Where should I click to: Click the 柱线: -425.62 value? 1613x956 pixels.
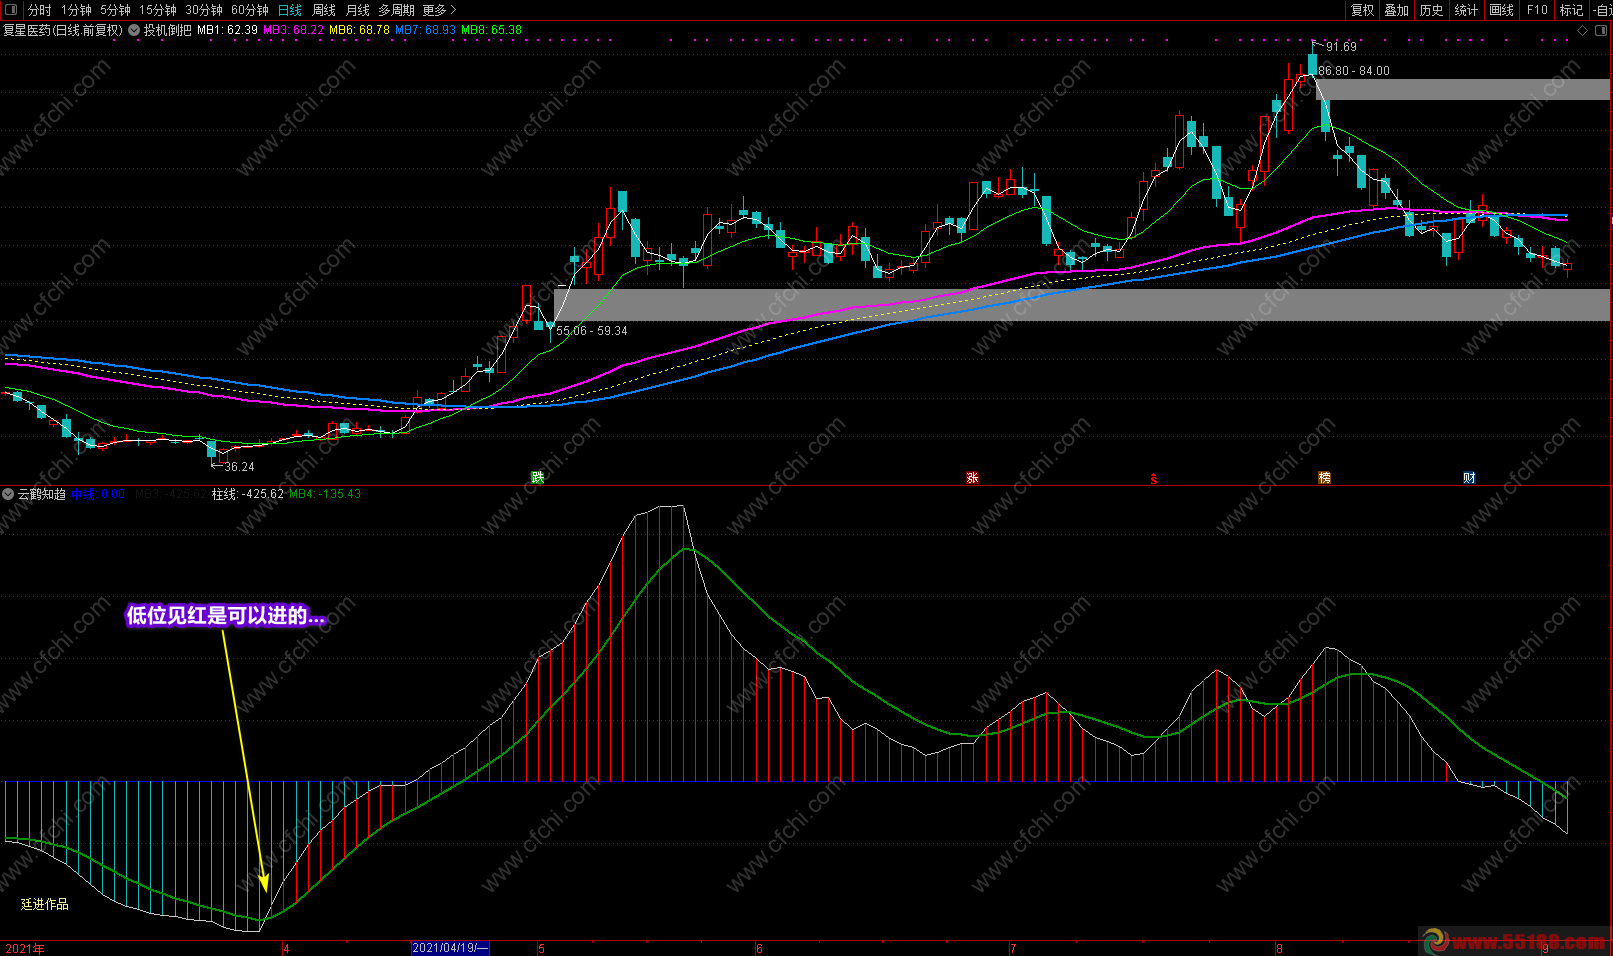point(248,494)
